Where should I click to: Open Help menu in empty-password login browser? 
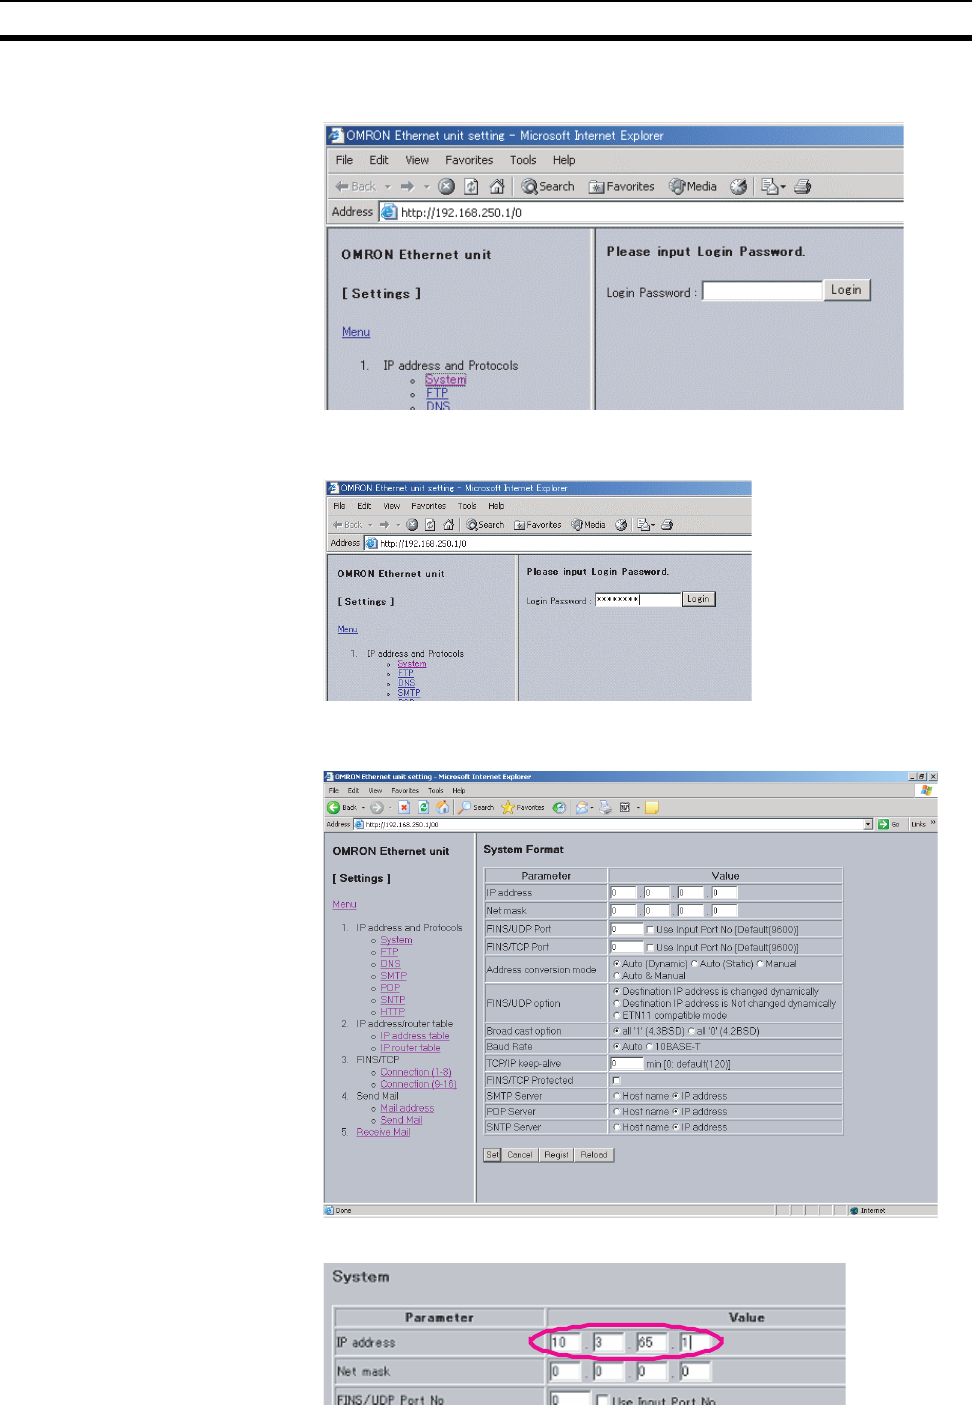point(564,160)
